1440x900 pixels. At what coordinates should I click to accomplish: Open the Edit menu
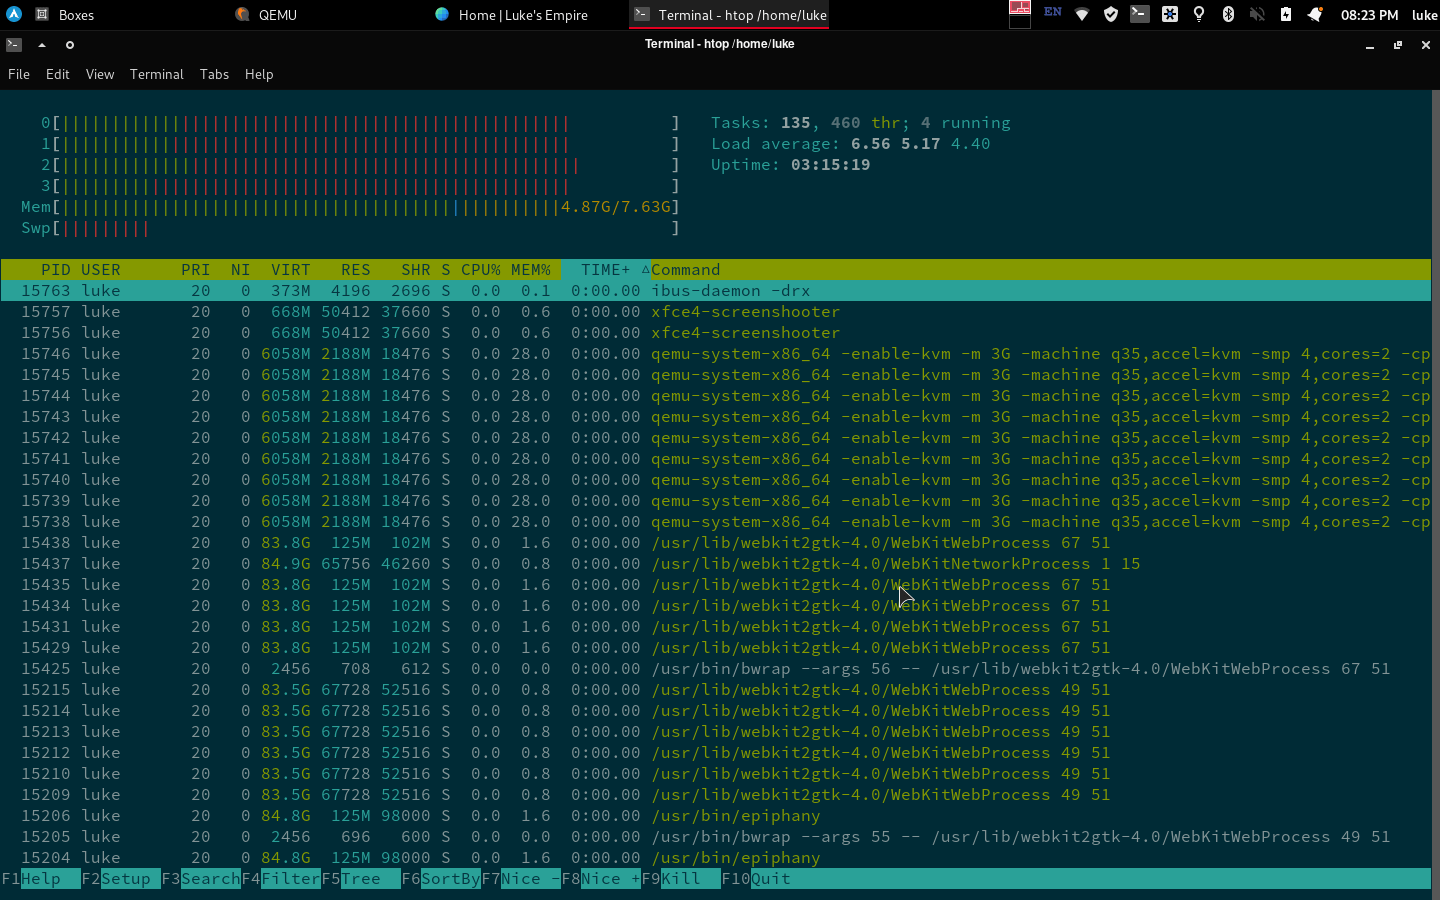[x=58, y=74]
